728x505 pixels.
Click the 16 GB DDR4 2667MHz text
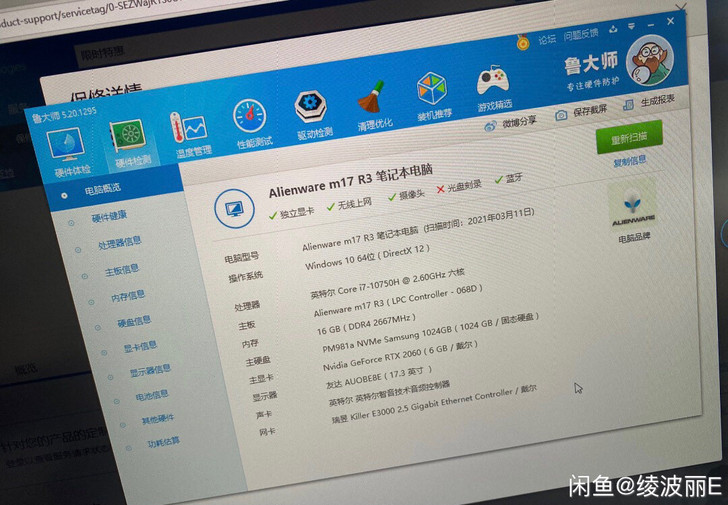tap(366, 324)
